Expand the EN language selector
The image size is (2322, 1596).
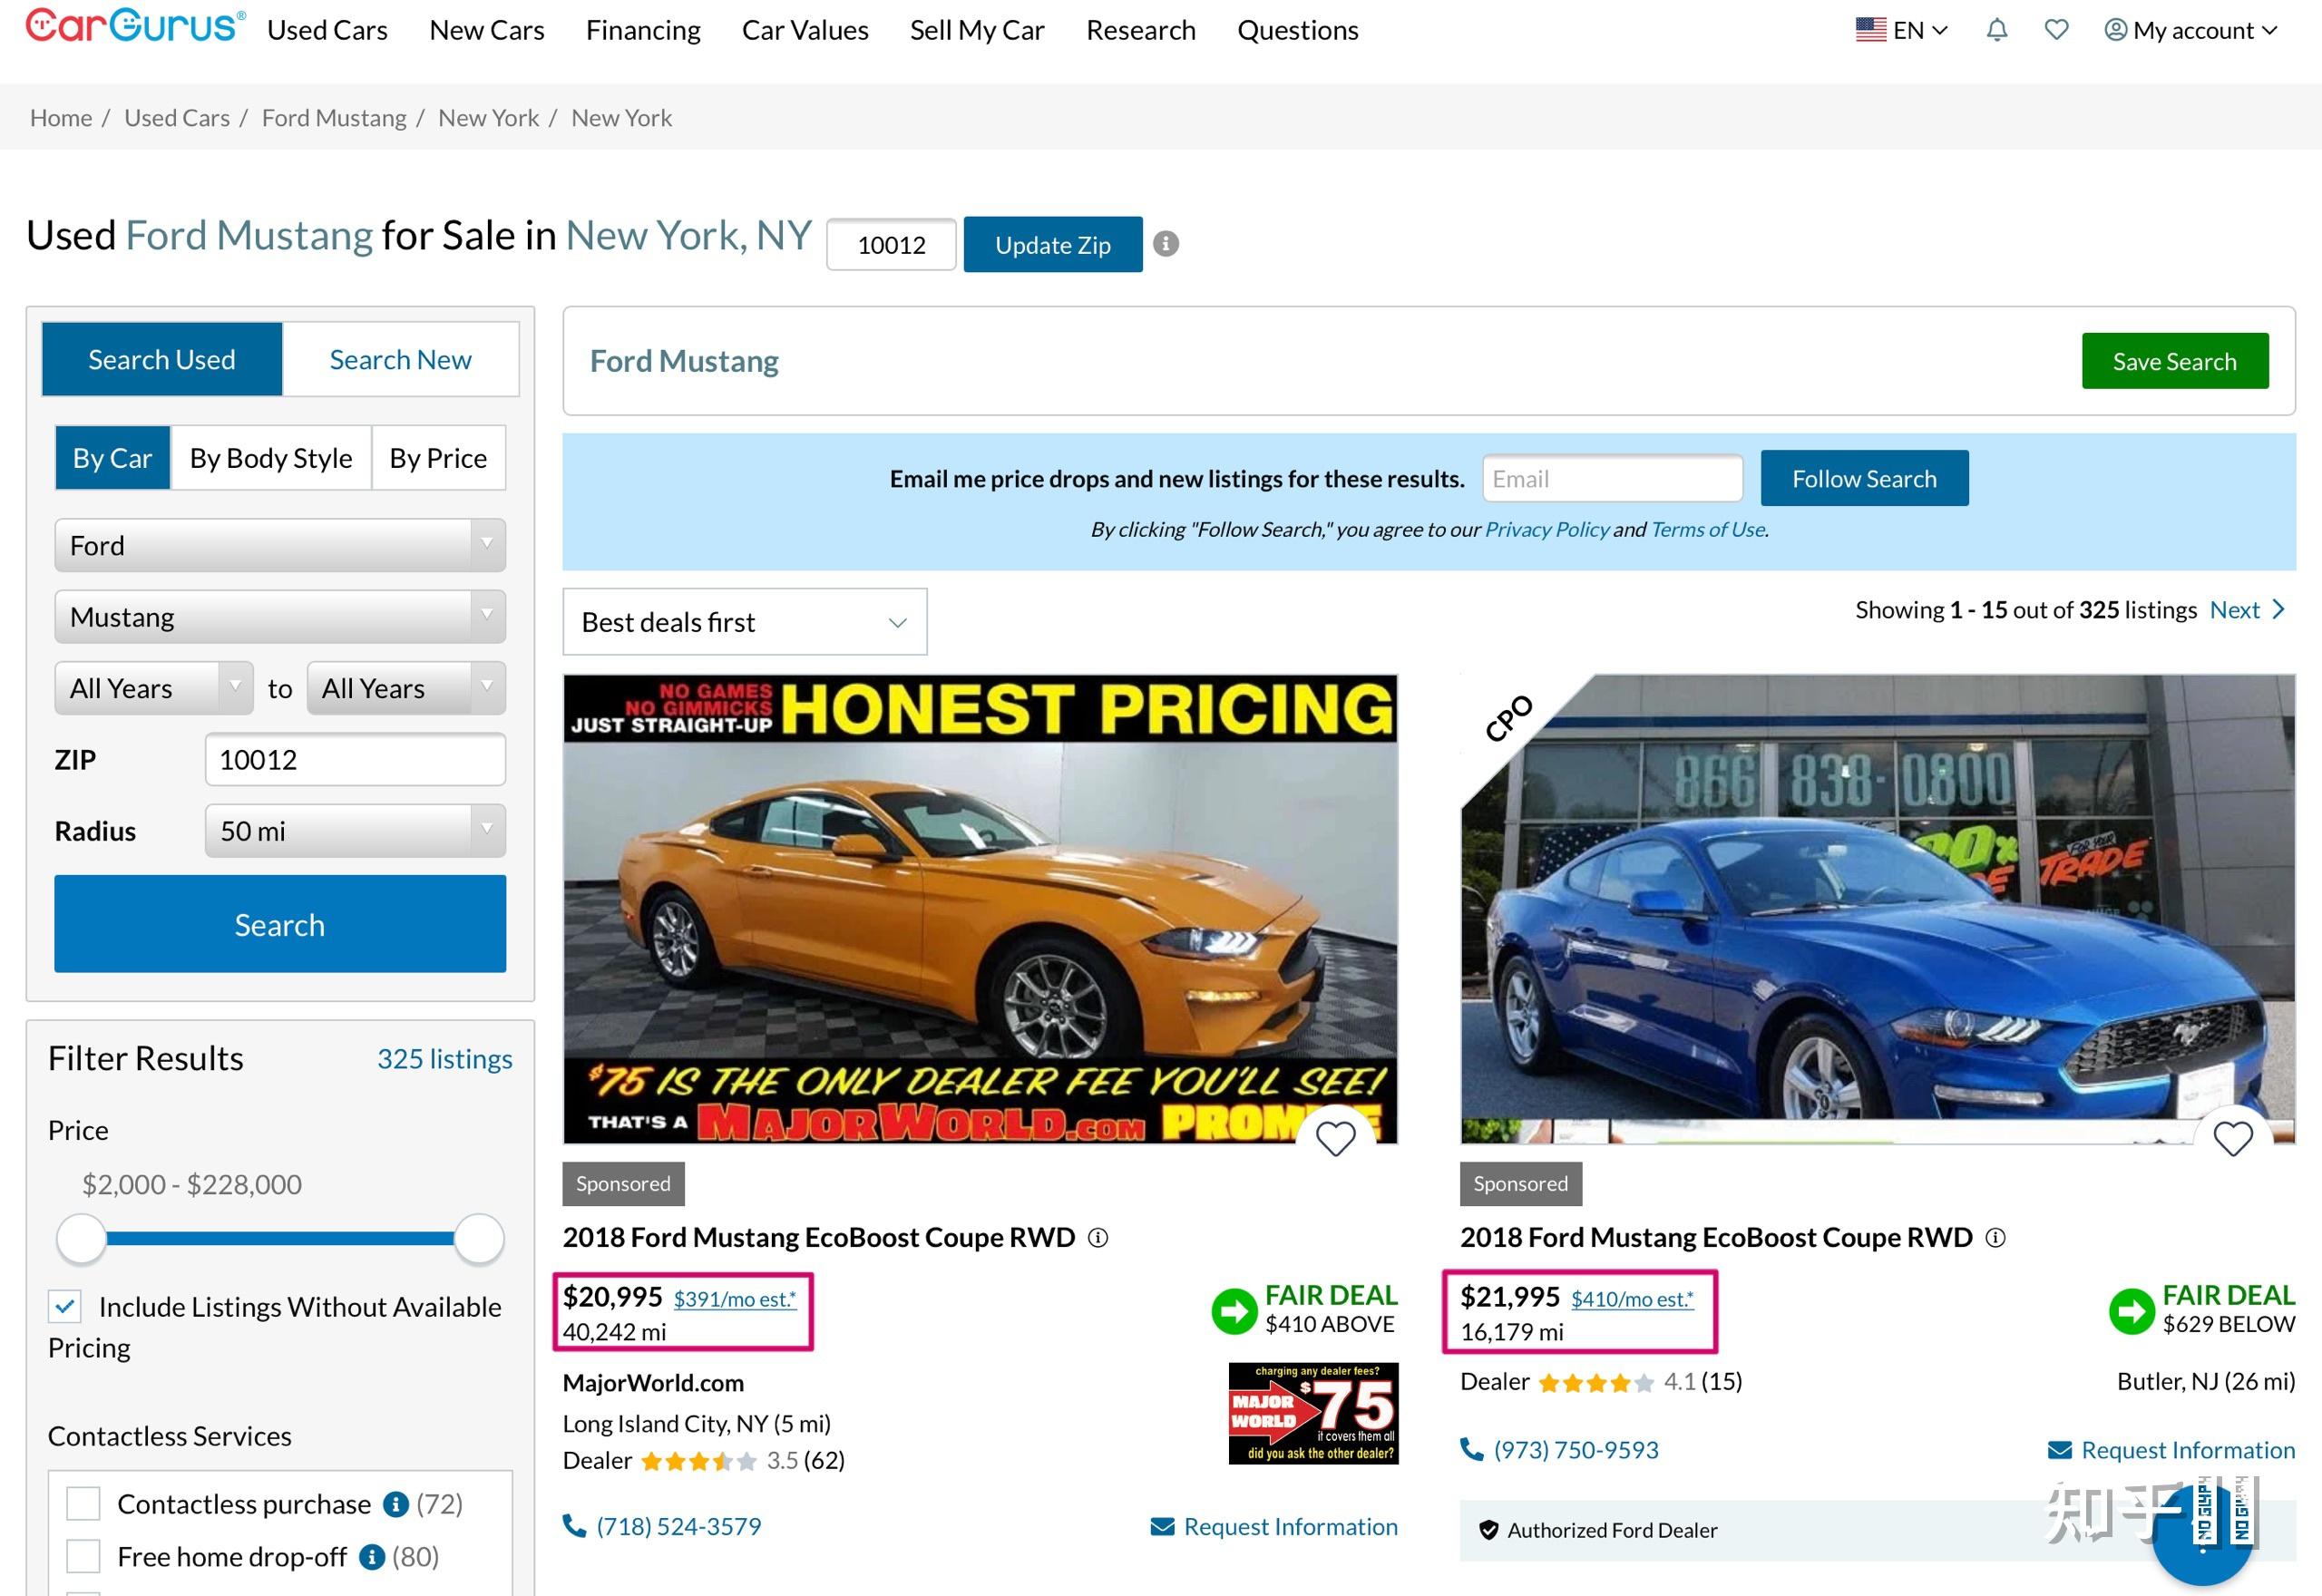point(1902,30)
